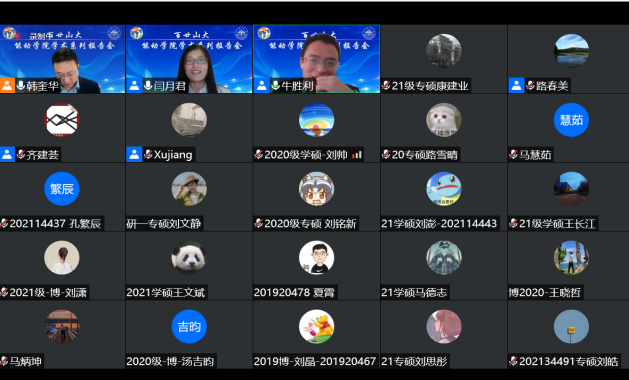Click the blue person icon next to Xujiang
Image resolution: width=629 pixels, height=380 pixels.
click(x=134, y=154)
